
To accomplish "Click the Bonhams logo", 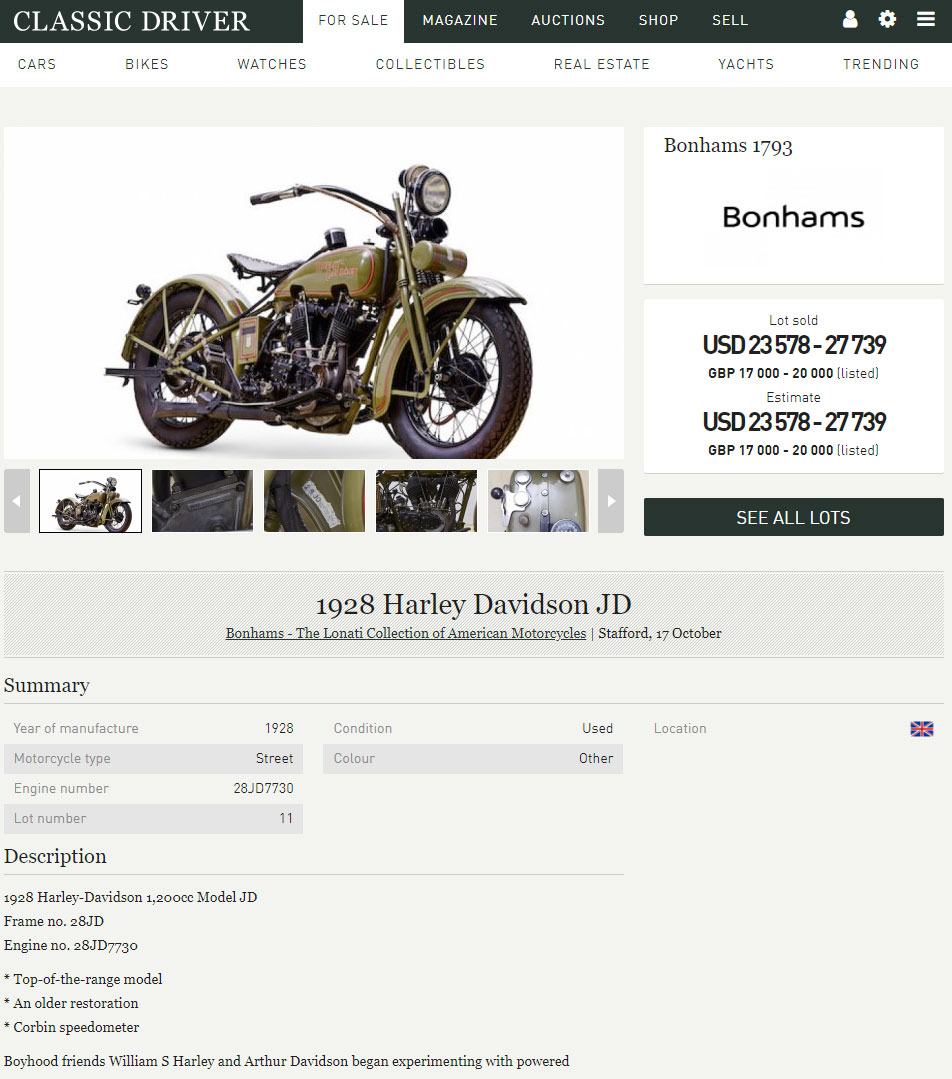I will point(793,217).
